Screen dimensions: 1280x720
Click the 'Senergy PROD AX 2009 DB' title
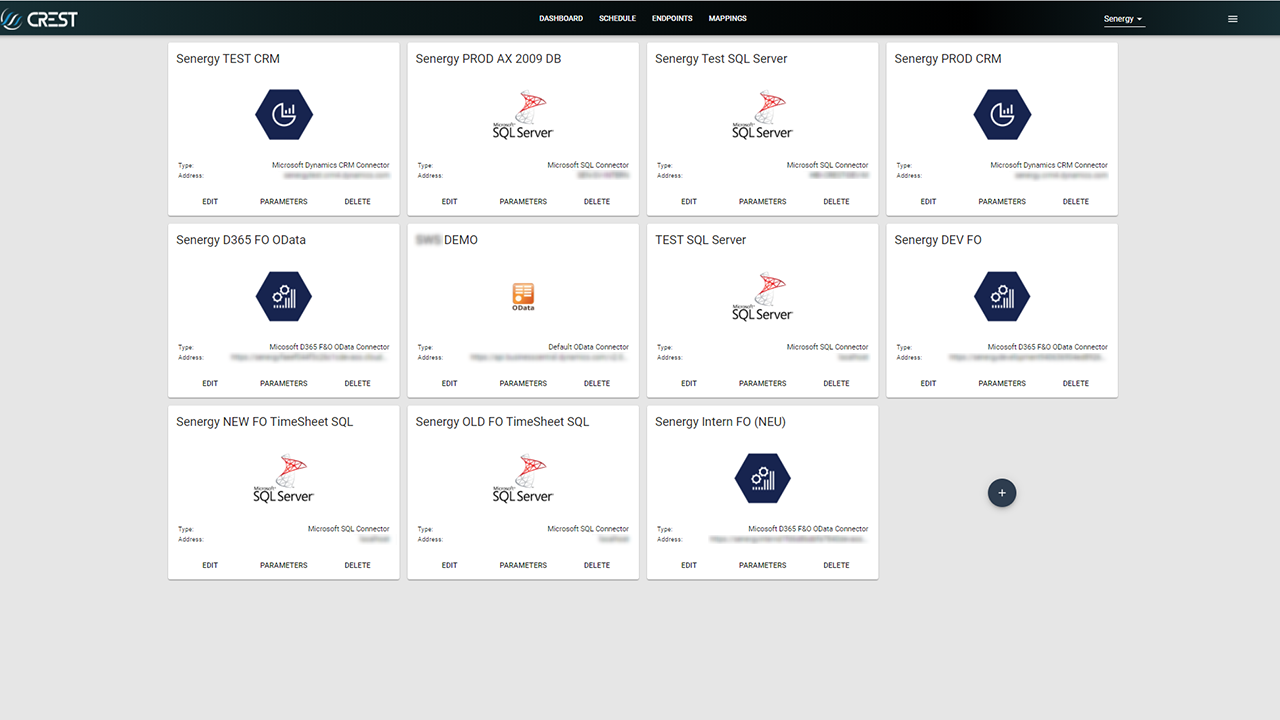point(488,59)
